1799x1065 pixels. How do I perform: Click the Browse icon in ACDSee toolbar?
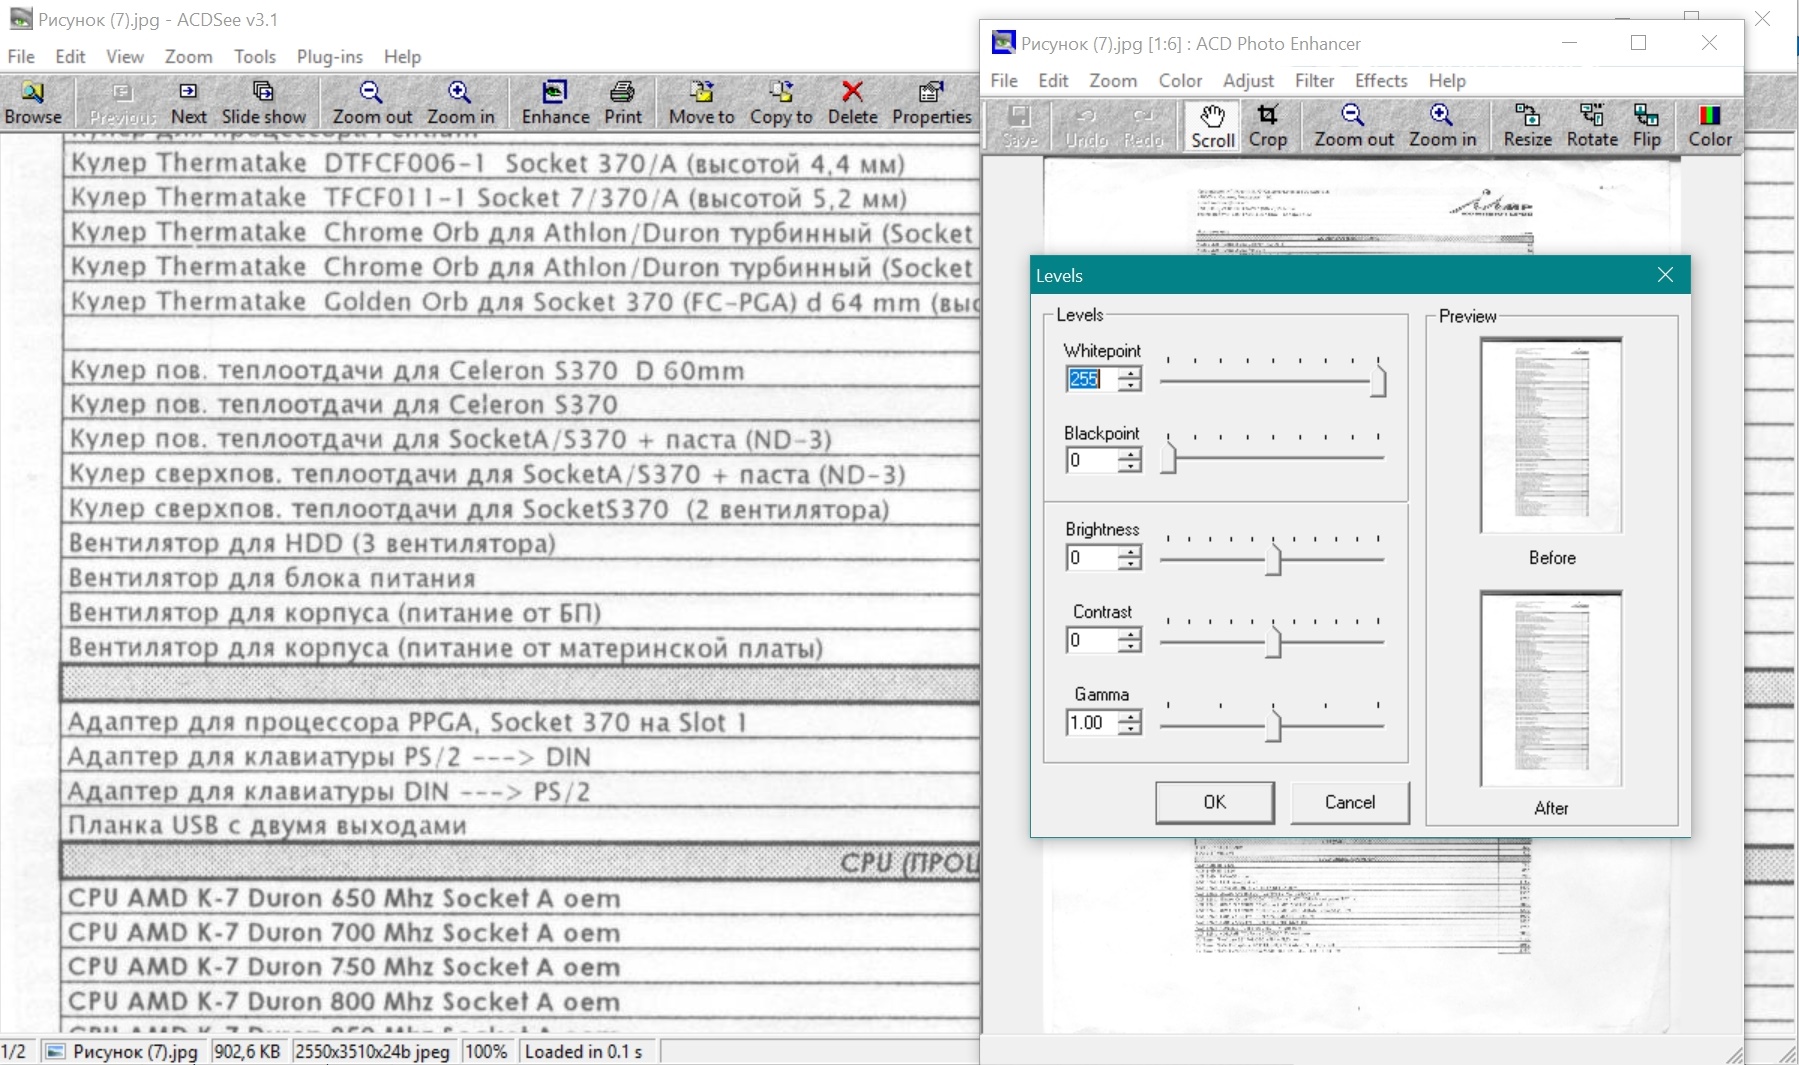point(33,103)
